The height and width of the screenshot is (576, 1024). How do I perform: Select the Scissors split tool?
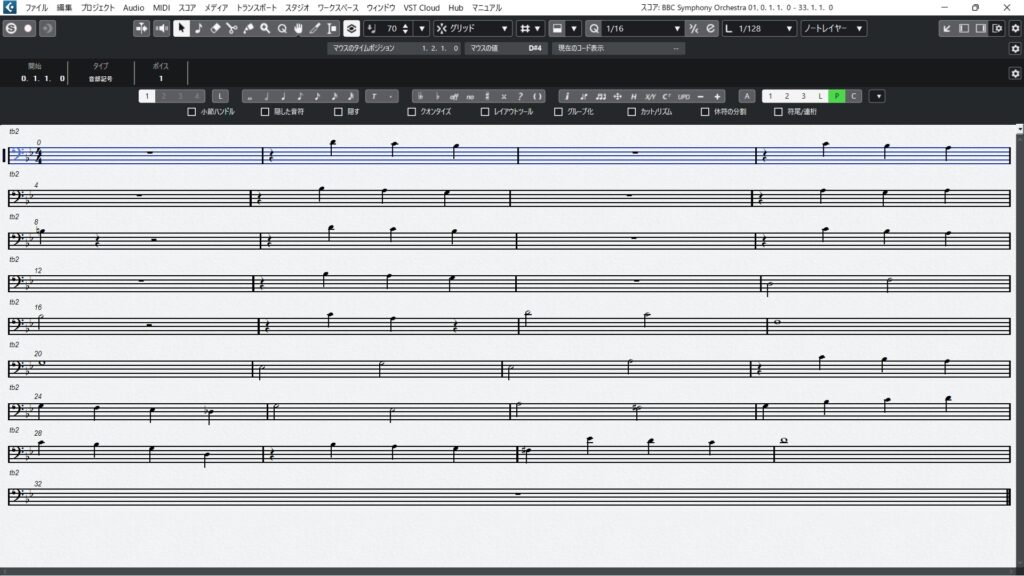231,28
